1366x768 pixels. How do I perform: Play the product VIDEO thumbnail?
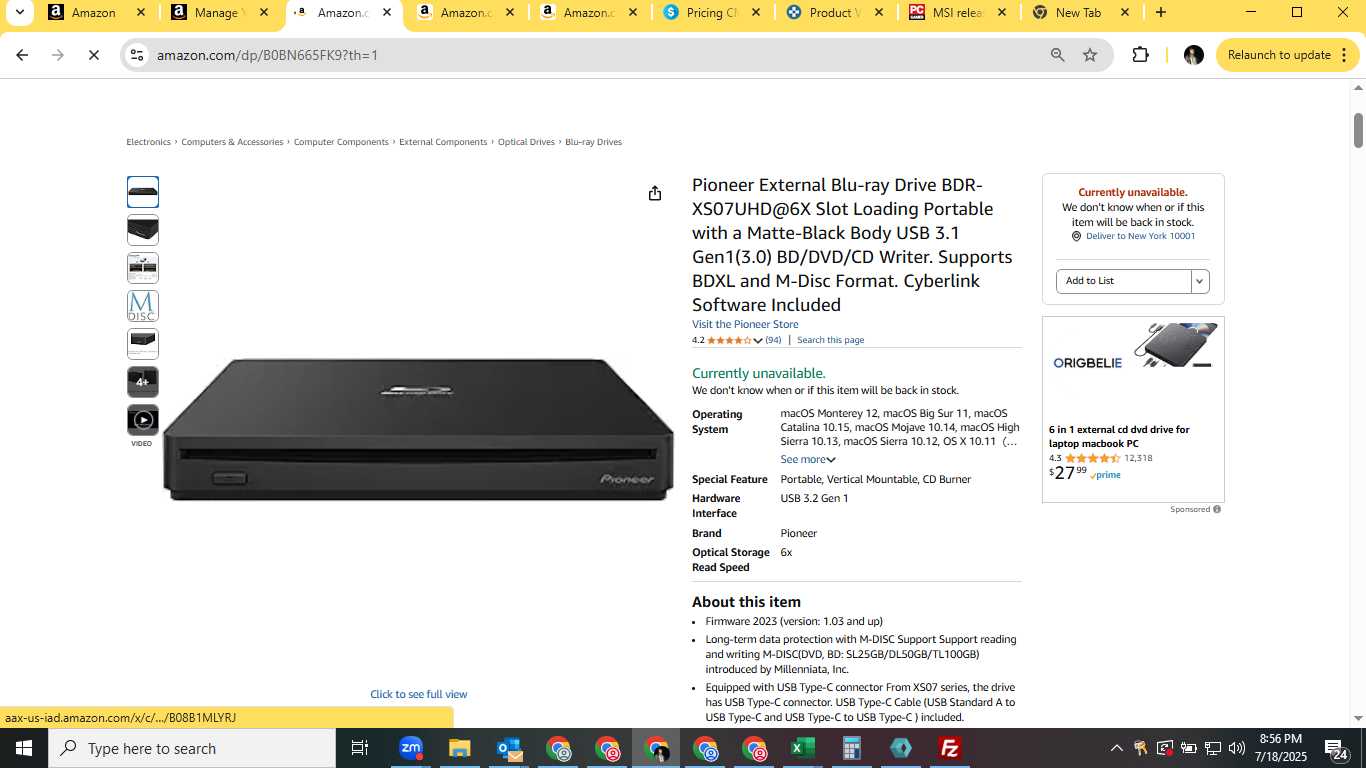143,420
